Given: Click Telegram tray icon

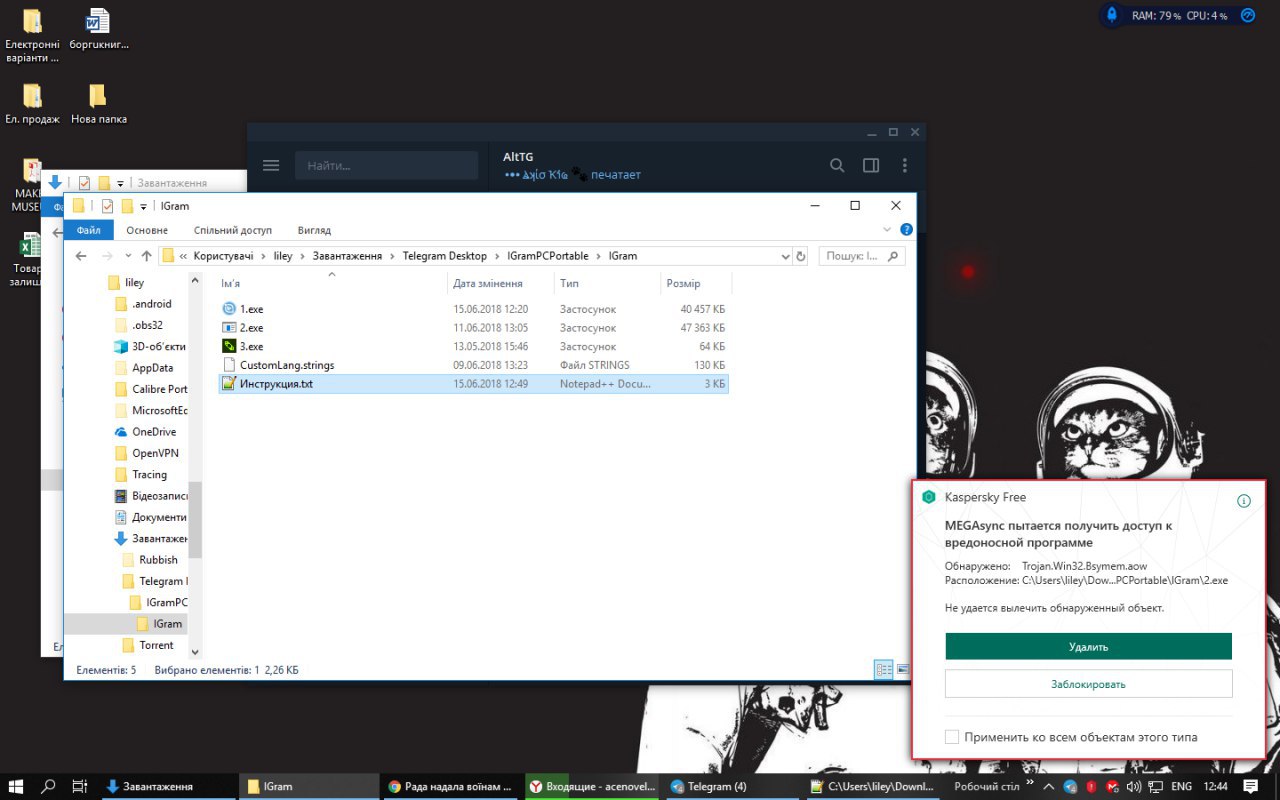Looking at the screenshot, I should [1070, 786].
